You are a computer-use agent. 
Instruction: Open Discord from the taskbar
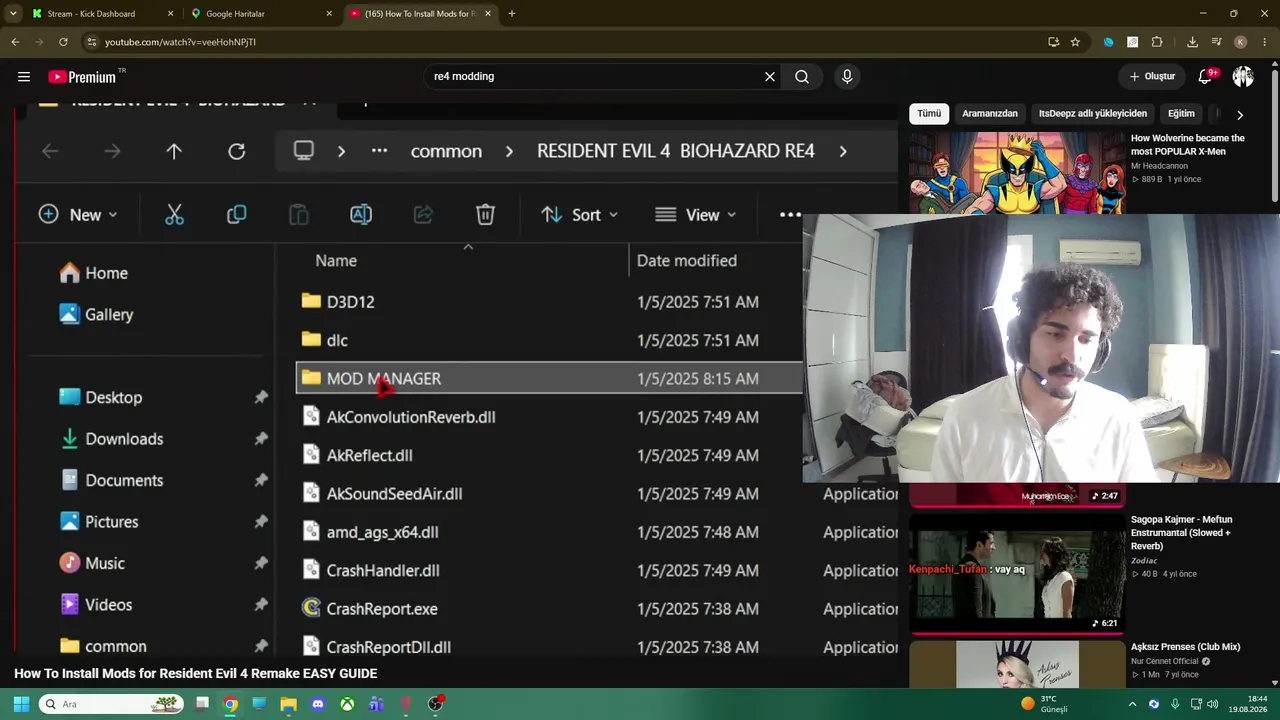pos(318,704)
